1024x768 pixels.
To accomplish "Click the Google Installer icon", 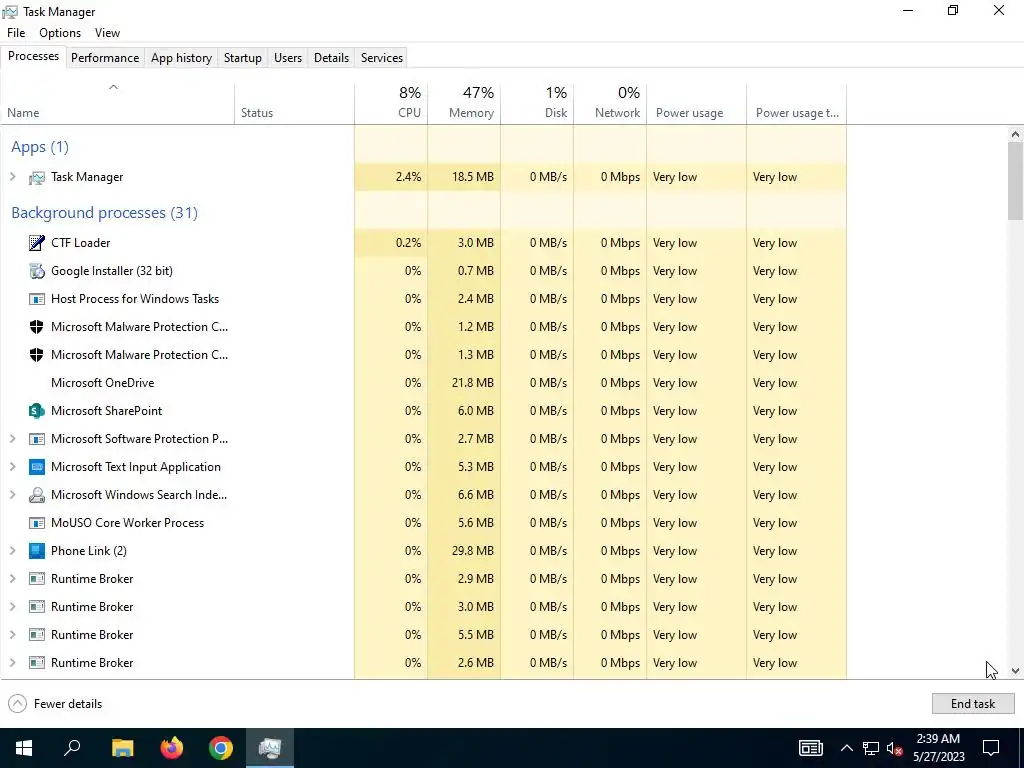I will point(37,271).
